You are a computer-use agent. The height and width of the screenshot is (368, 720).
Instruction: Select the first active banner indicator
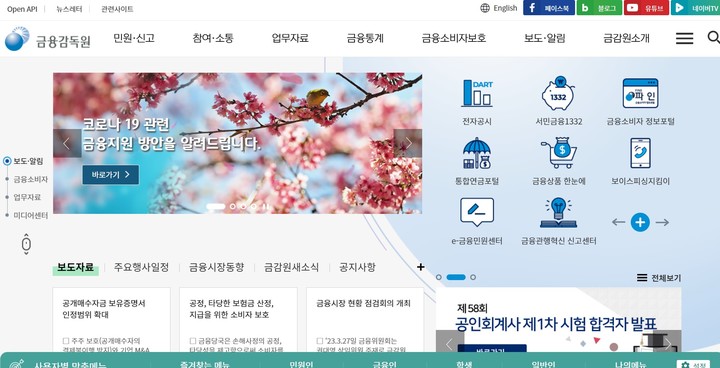click(x=215, y=207)
